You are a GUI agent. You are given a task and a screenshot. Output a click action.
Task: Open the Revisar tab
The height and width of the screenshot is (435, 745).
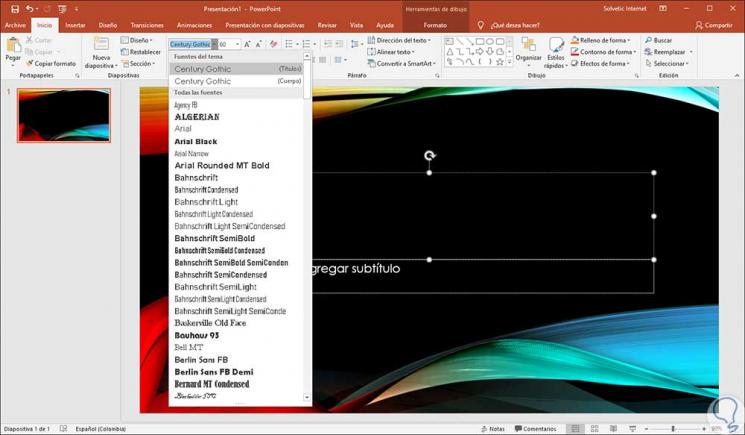327,25
